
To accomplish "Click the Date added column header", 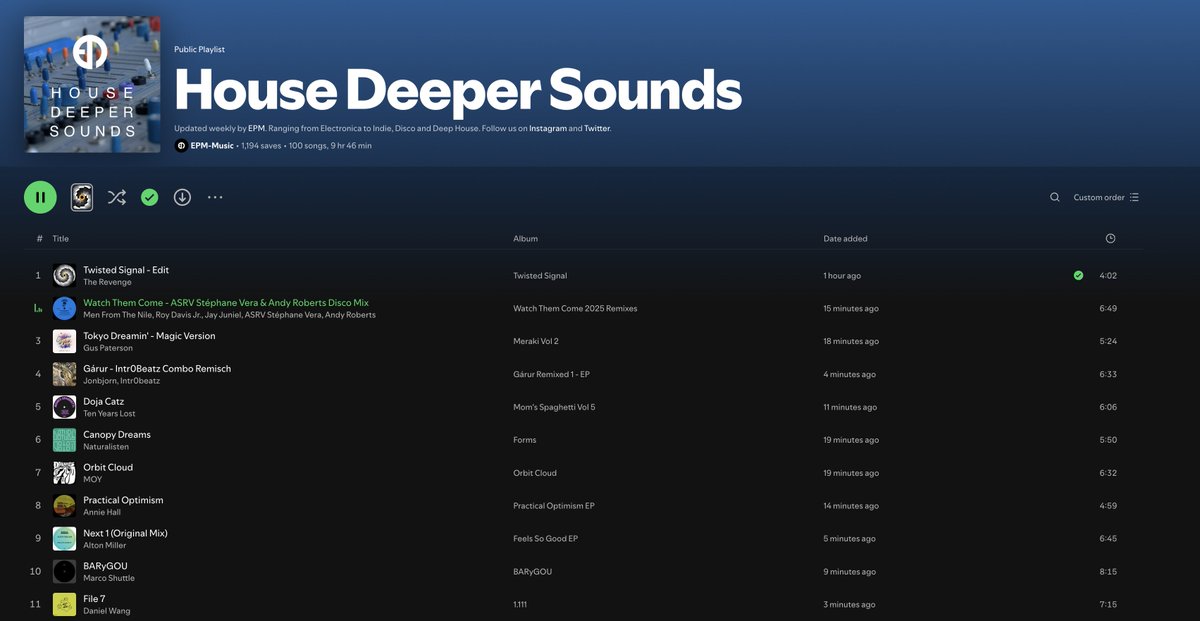I will pos(845,239).
